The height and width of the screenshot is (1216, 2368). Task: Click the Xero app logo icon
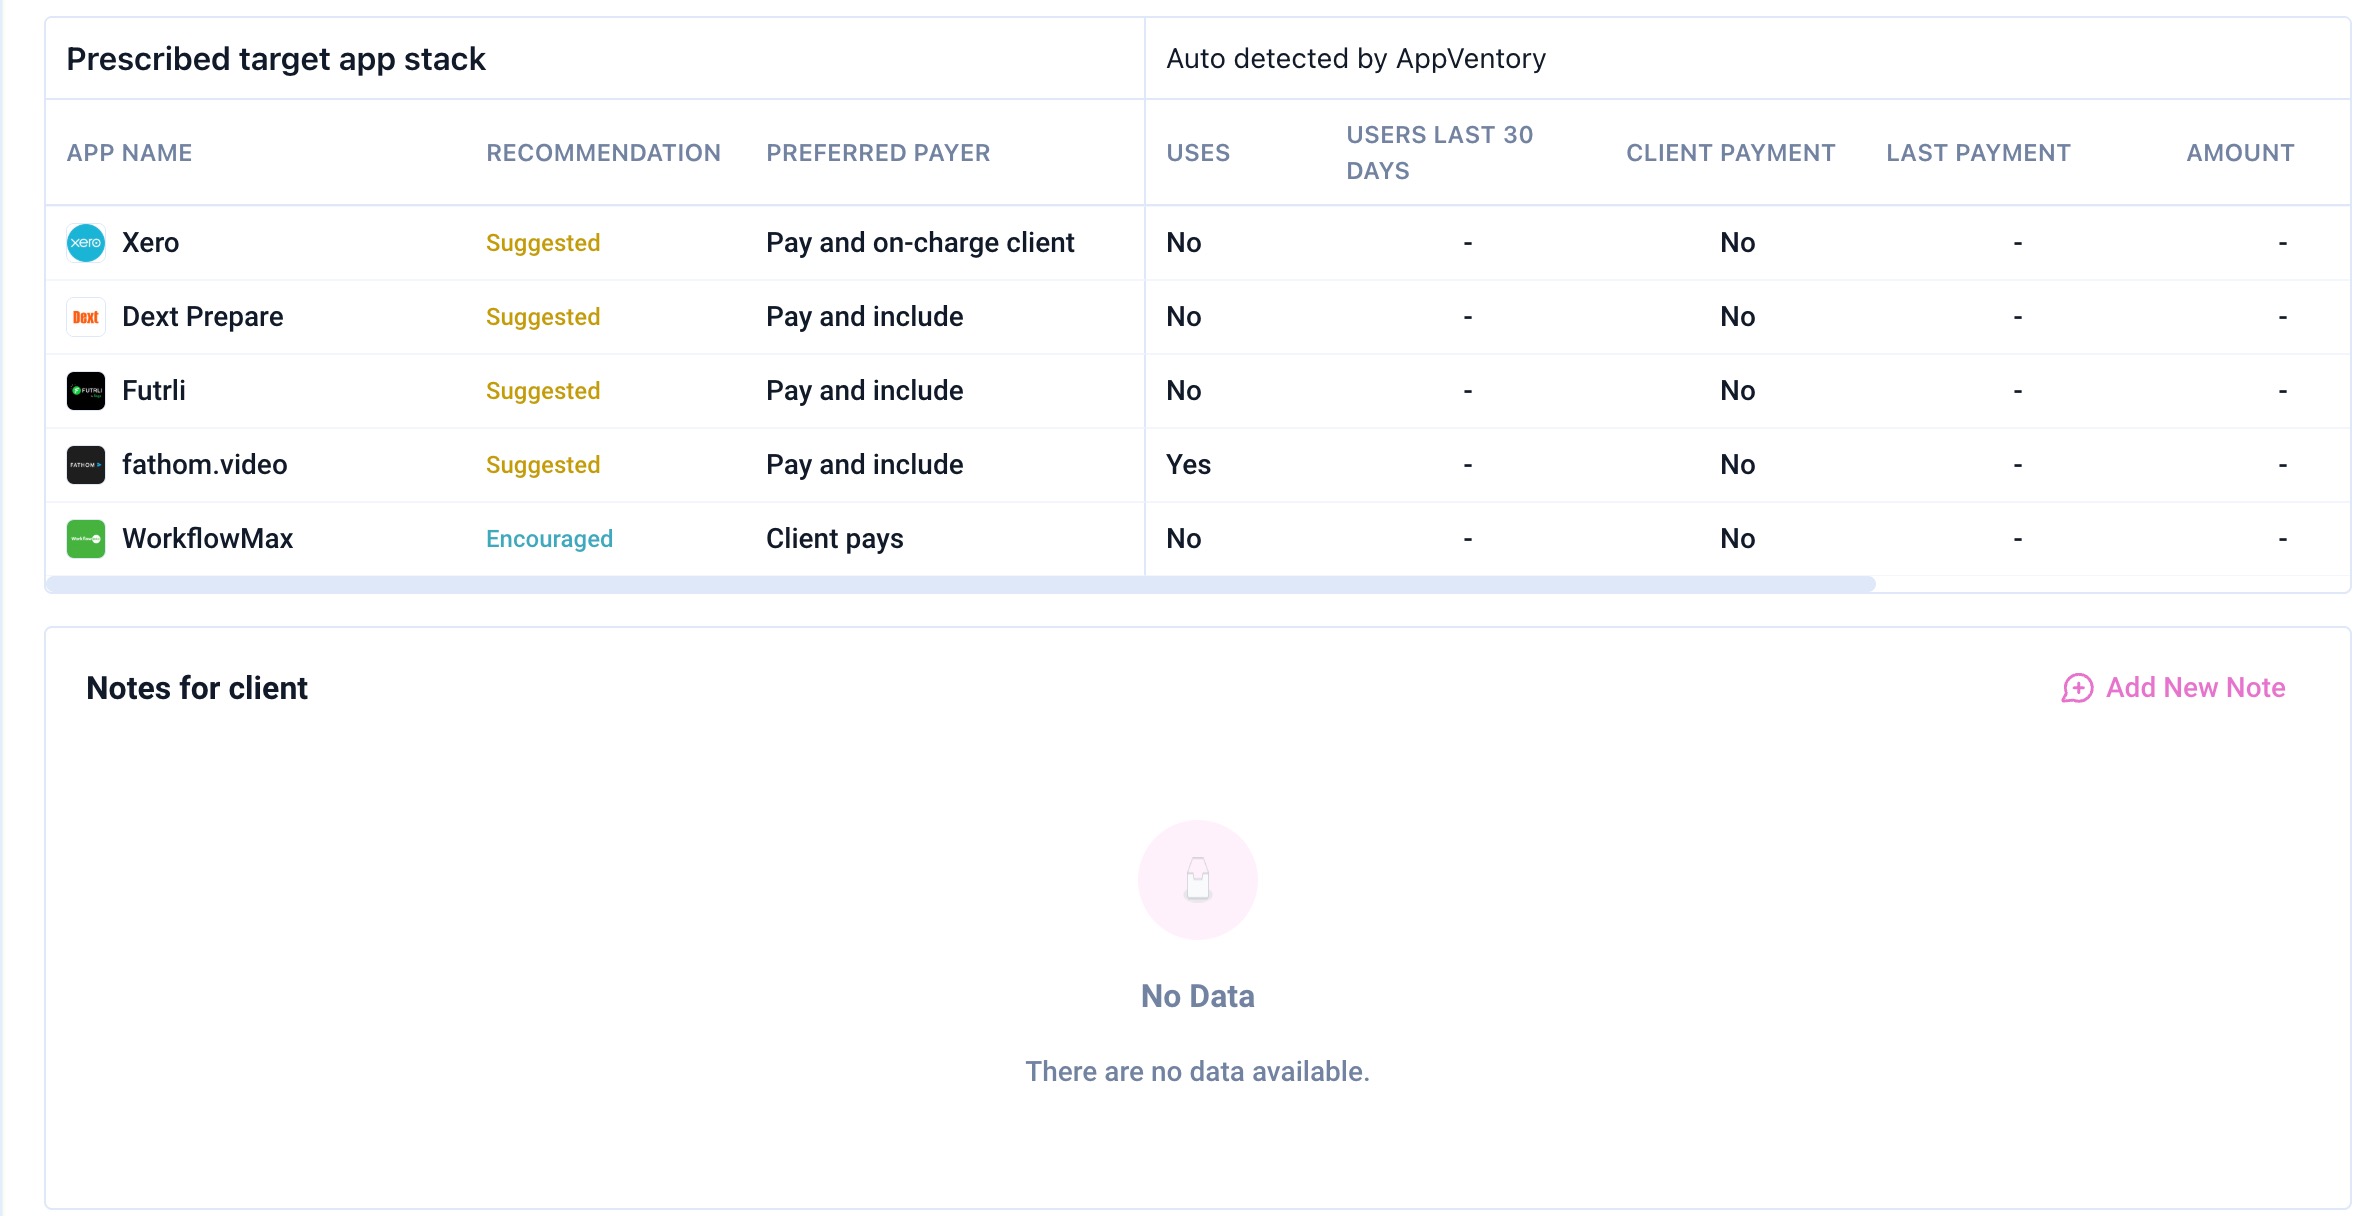tap(86, 243)
